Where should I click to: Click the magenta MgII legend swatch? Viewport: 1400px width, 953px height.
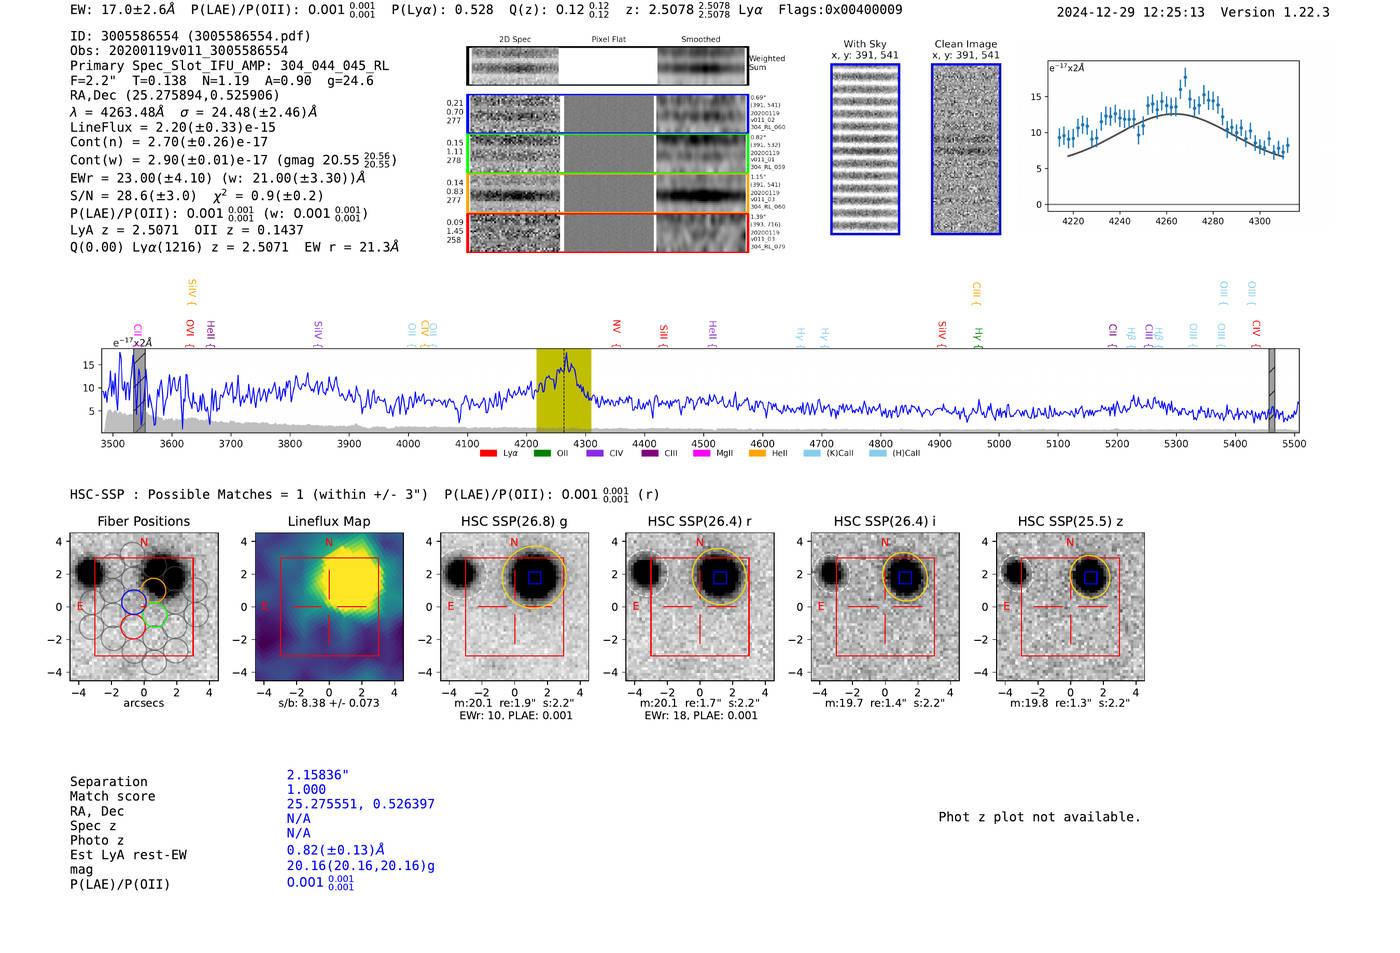click(701, 453)
